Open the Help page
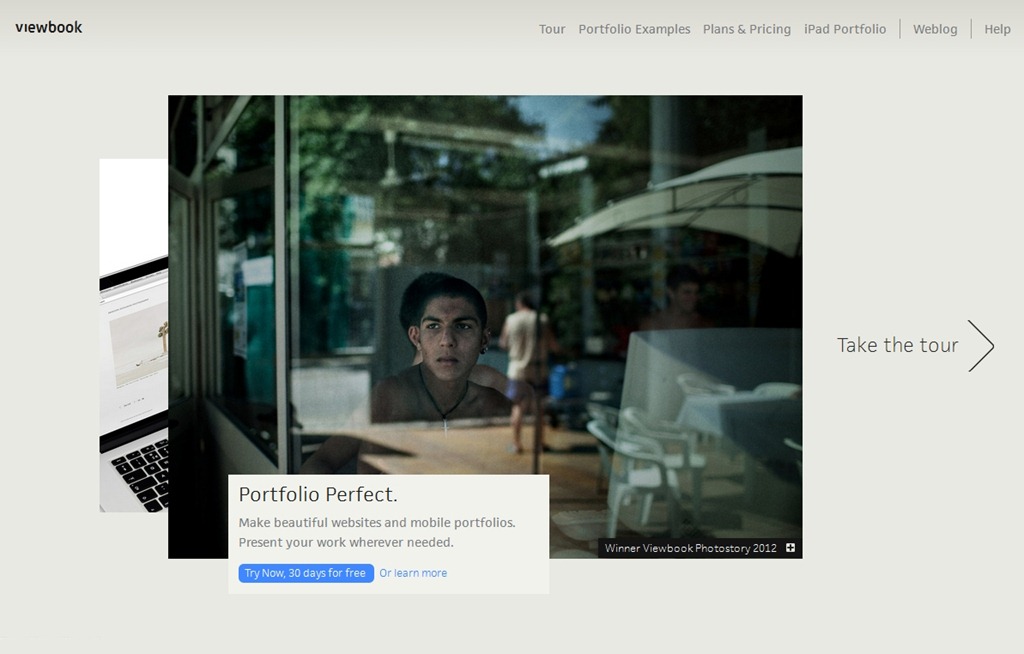The width and height of the screenshot is (1024, 654). 997,29
